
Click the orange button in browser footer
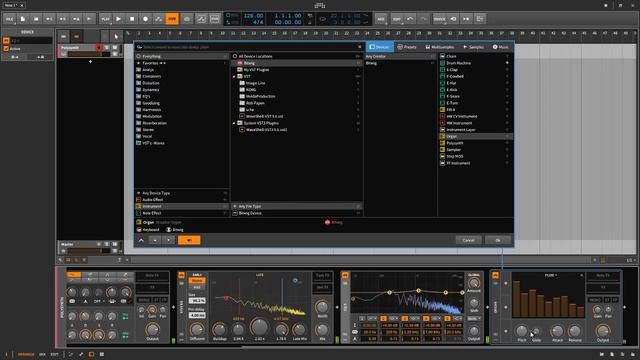[x=189, y=240]
